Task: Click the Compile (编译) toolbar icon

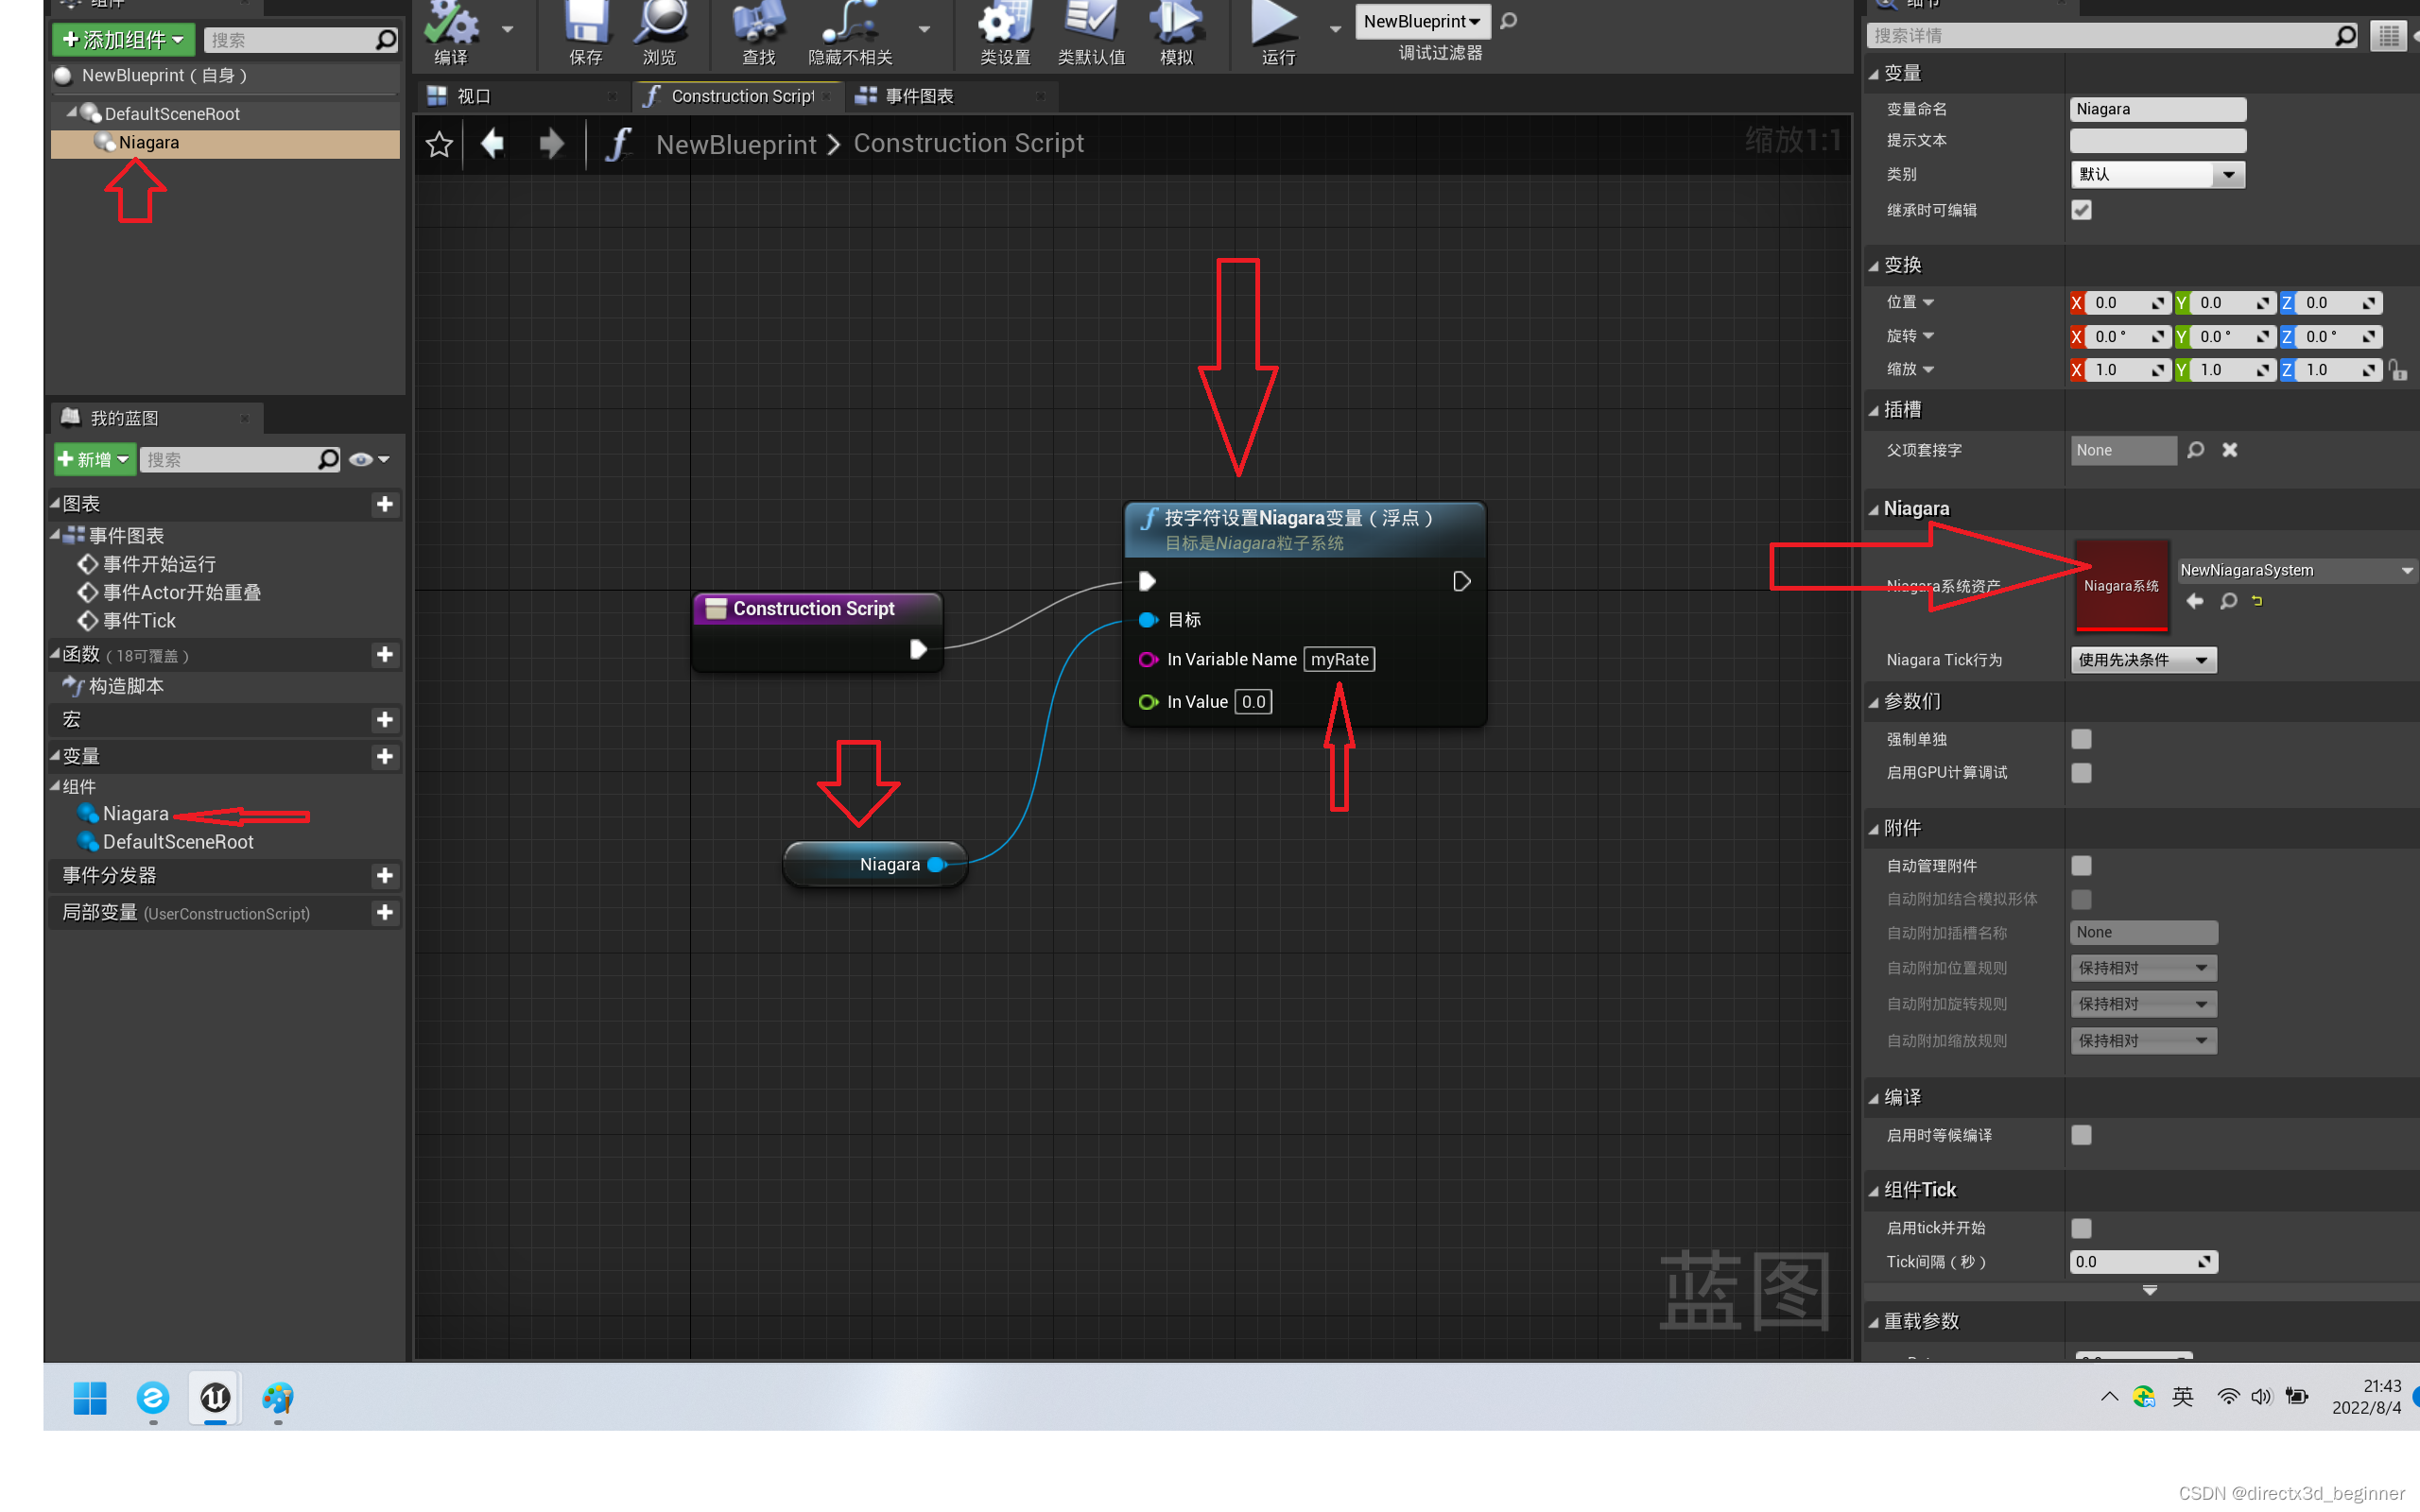Action: pos(451,28)
